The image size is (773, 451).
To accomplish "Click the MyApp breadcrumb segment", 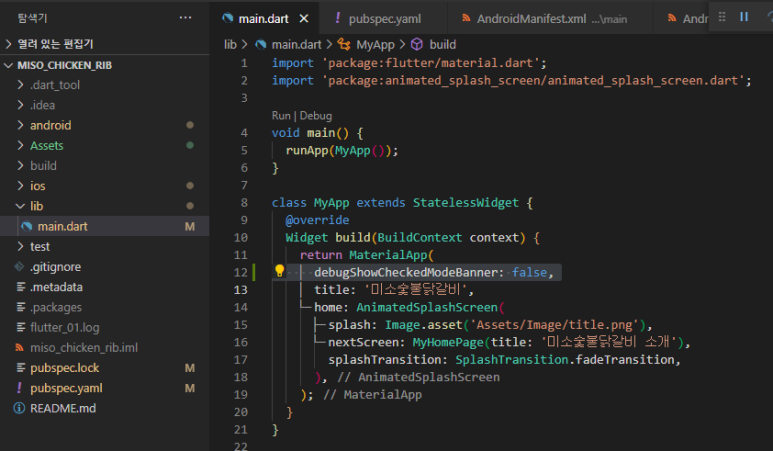I will (x=375, y=44).
